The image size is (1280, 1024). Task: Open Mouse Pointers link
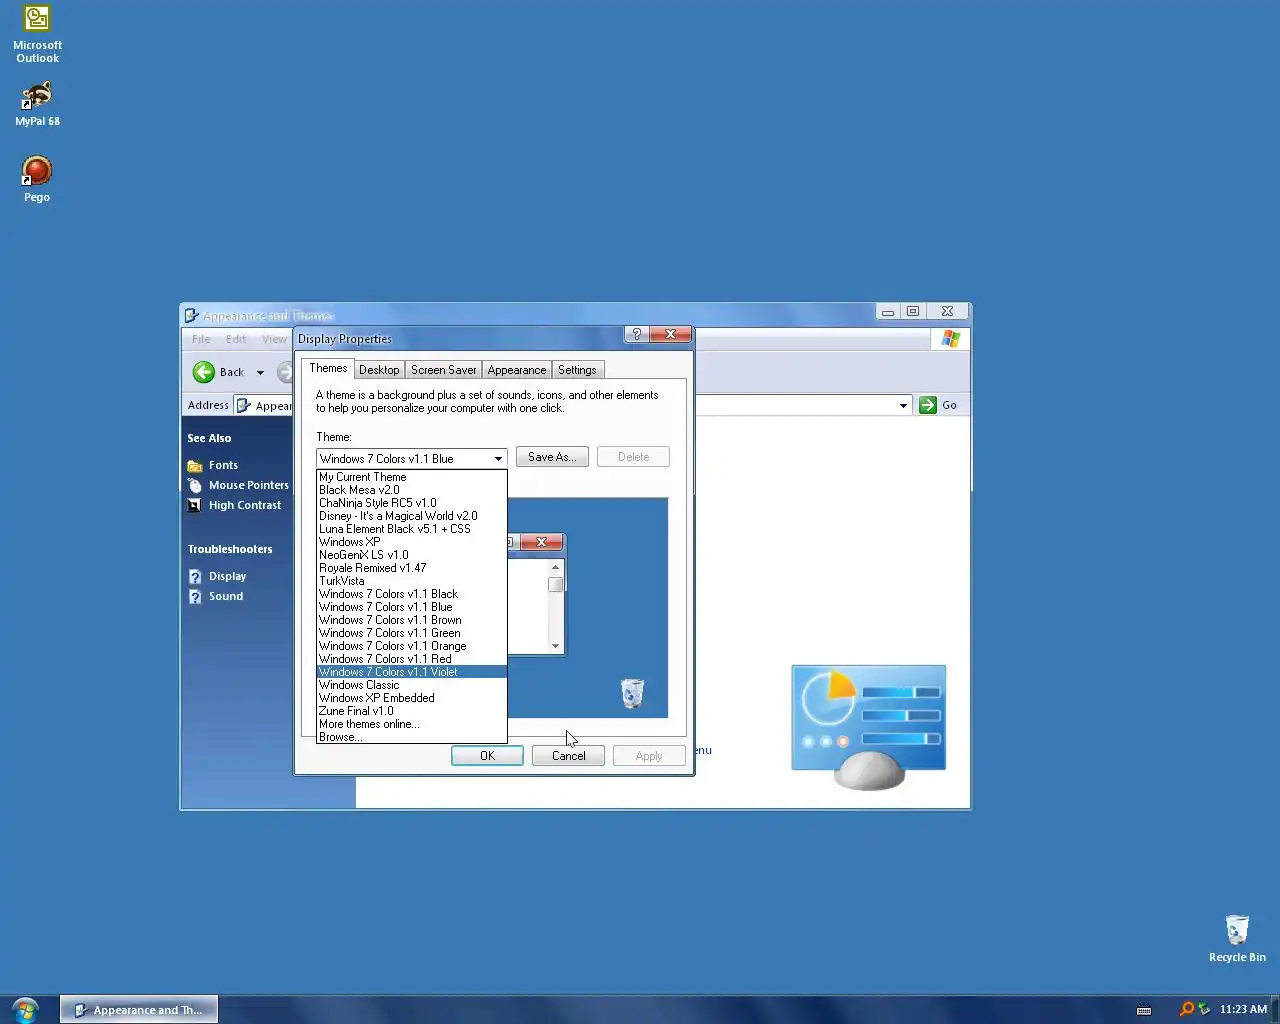click(248, 485)
